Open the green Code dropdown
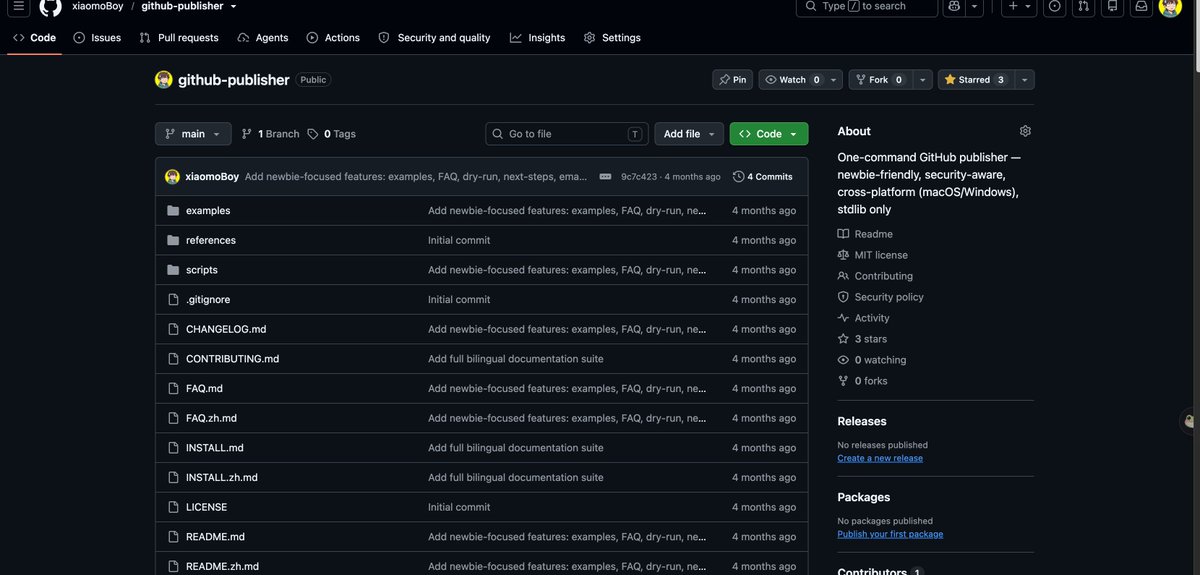Screen dimensions: 1200x575 (x=769, y=134)
